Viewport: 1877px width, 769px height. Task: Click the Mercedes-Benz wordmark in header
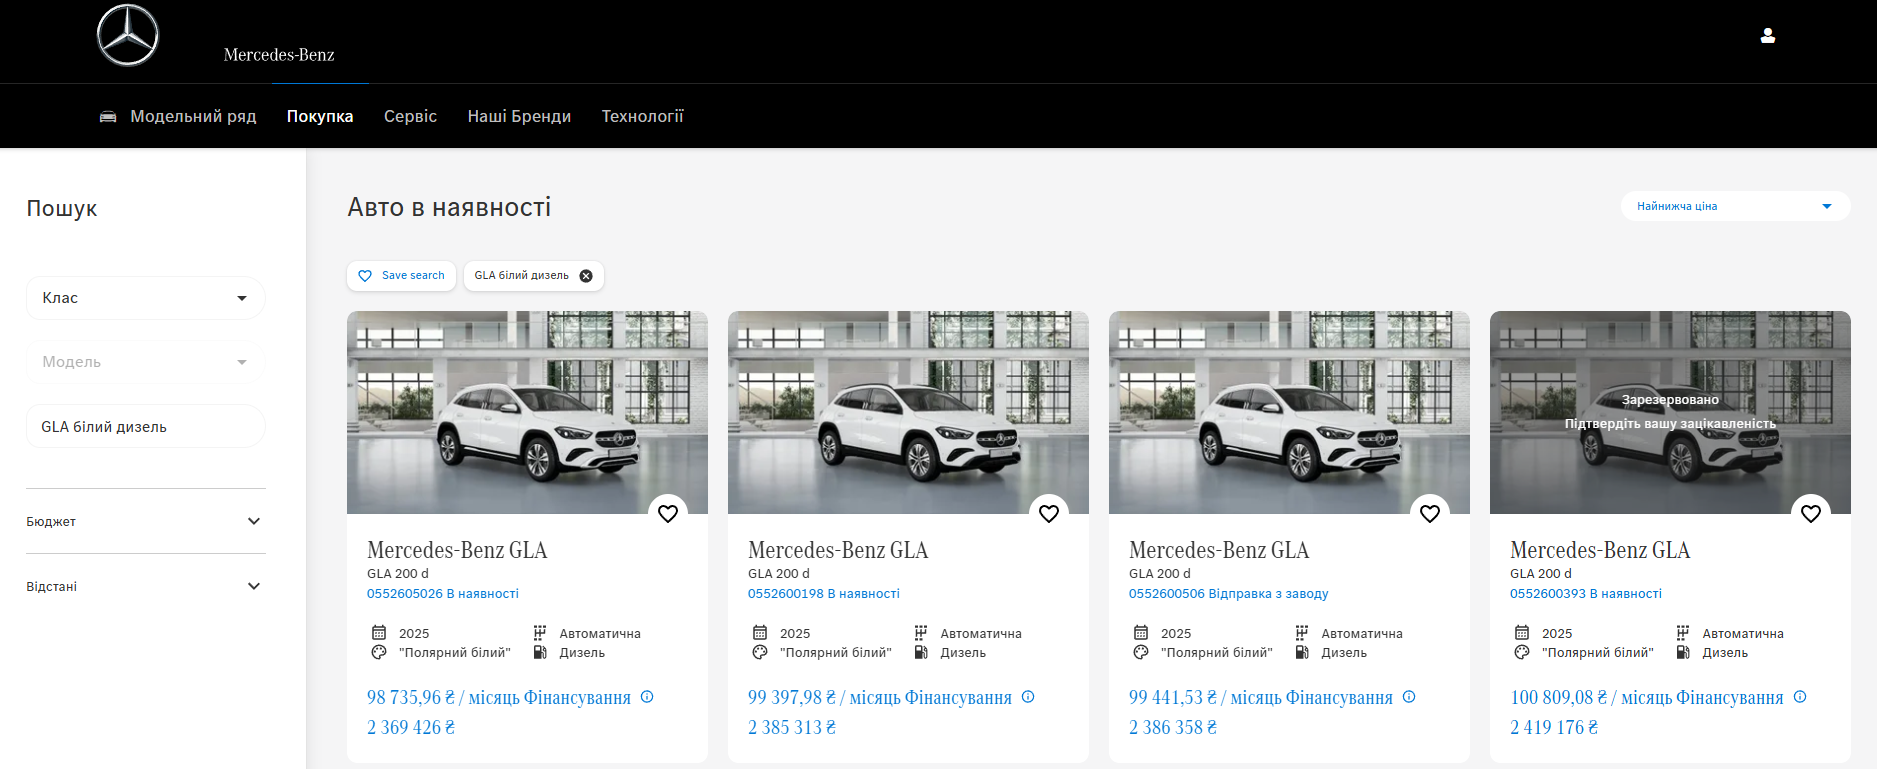coord(279,55)
